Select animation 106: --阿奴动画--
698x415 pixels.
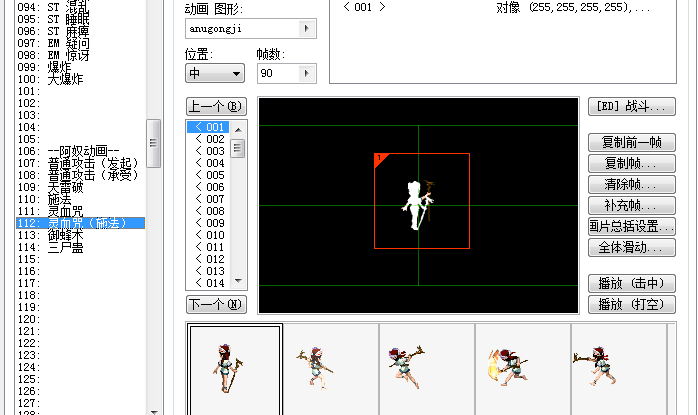[81, 151]
